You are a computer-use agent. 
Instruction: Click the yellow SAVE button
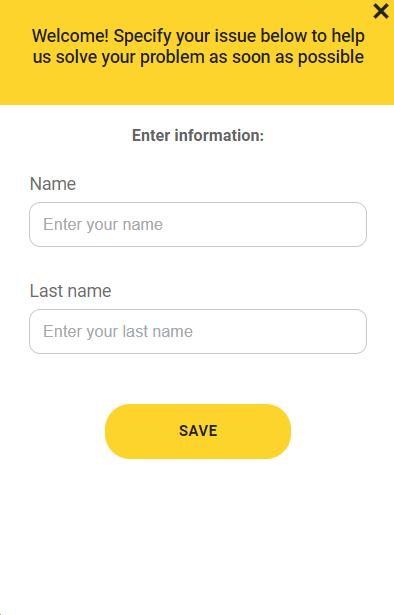[198, 431]
